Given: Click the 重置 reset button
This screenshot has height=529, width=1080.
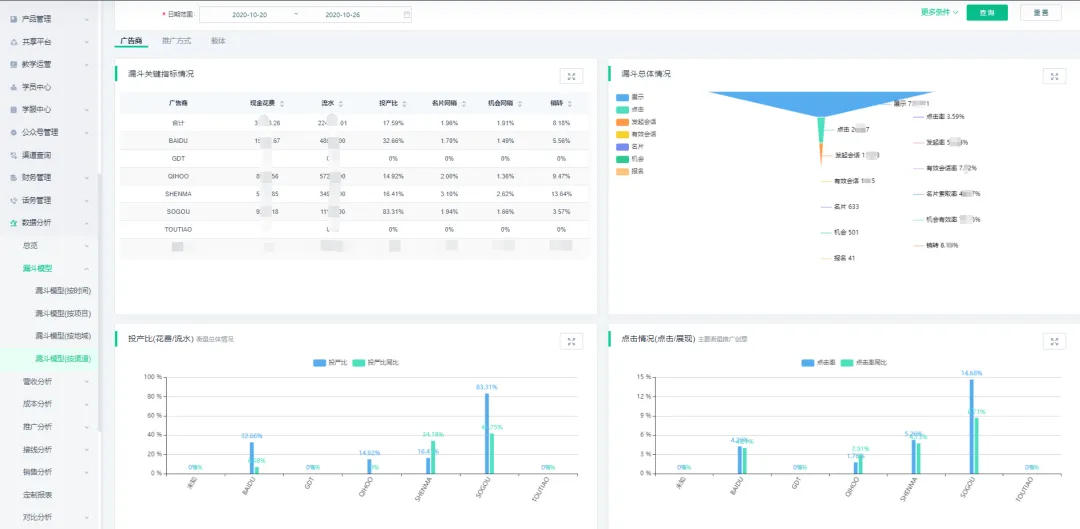Looking at the screenshot, I should point(1041,13).
